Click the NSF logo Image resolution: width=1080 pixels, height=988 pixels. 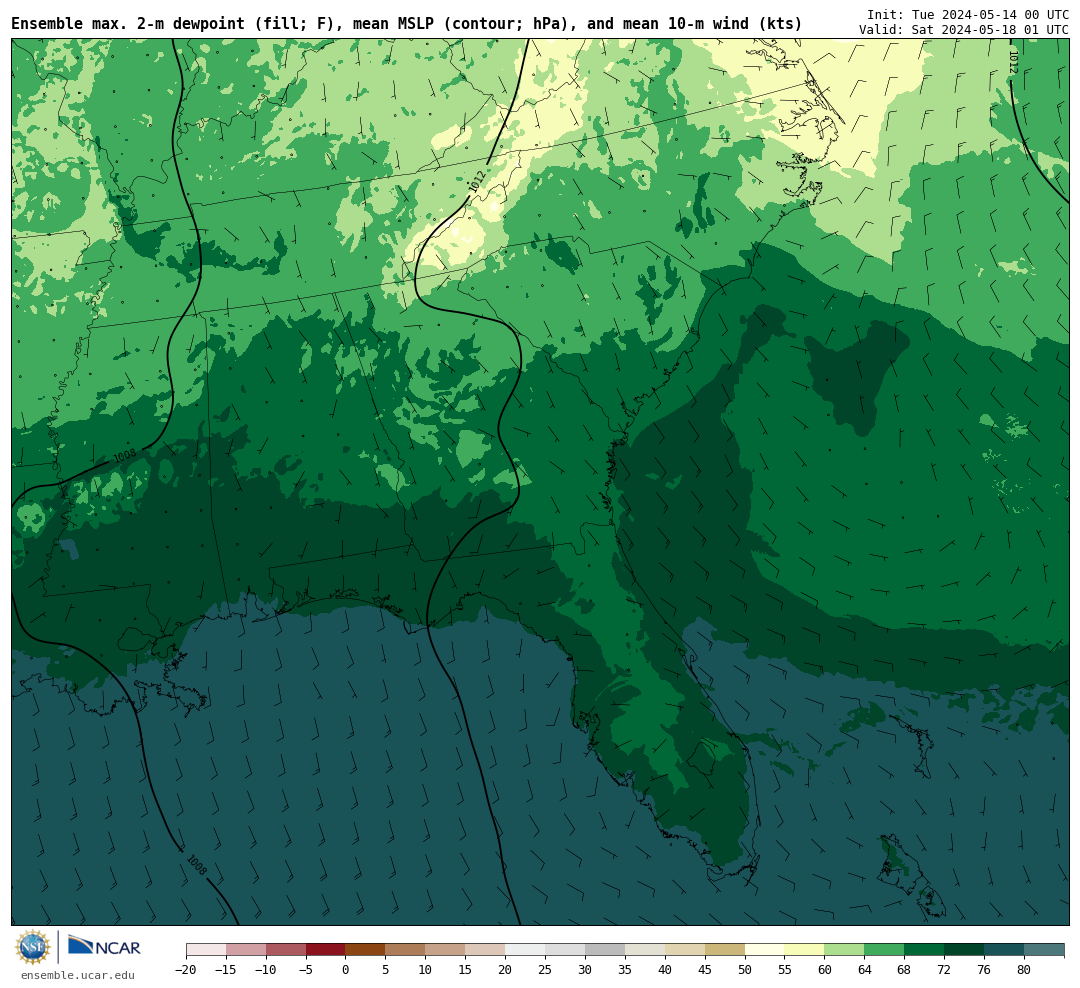pyautogui.click(x=32, y=948)
